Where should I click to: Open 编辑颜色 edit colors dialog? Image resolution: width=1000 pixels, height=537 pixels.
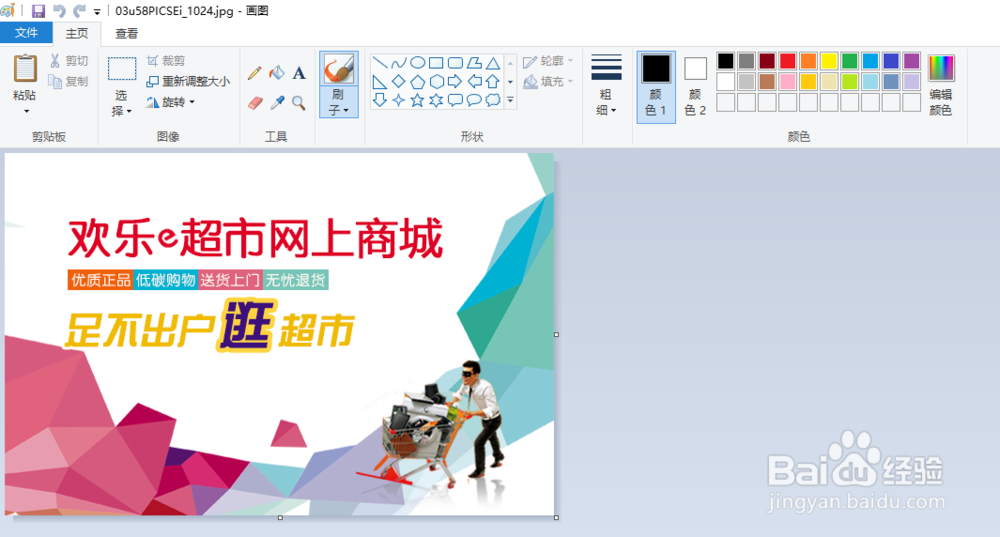pyautogui.click(x=941, y=85)
